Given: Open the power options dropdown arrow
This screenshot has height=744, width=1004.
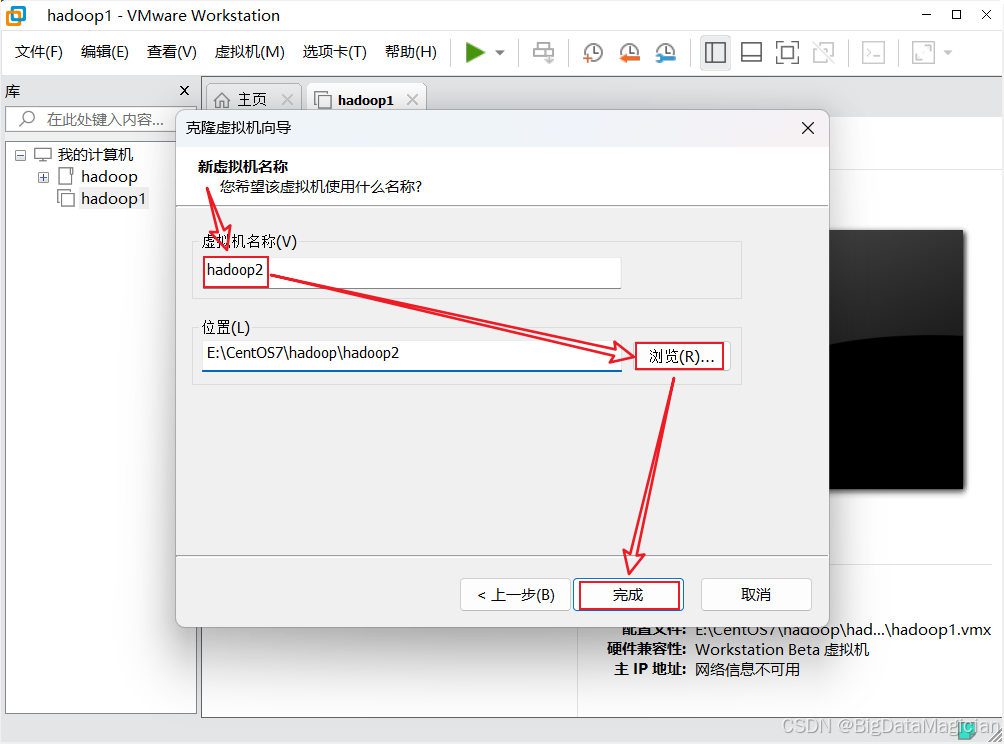Looking at the screenshot, I should pos(500,53).
